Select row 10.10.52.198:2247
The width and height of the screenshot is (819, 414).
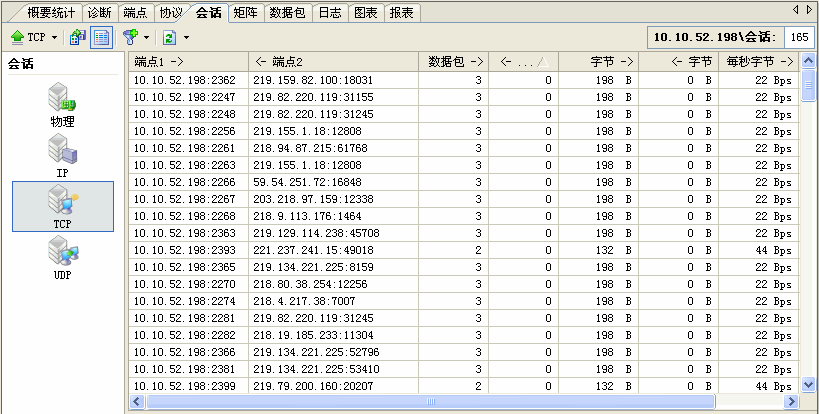464,97
